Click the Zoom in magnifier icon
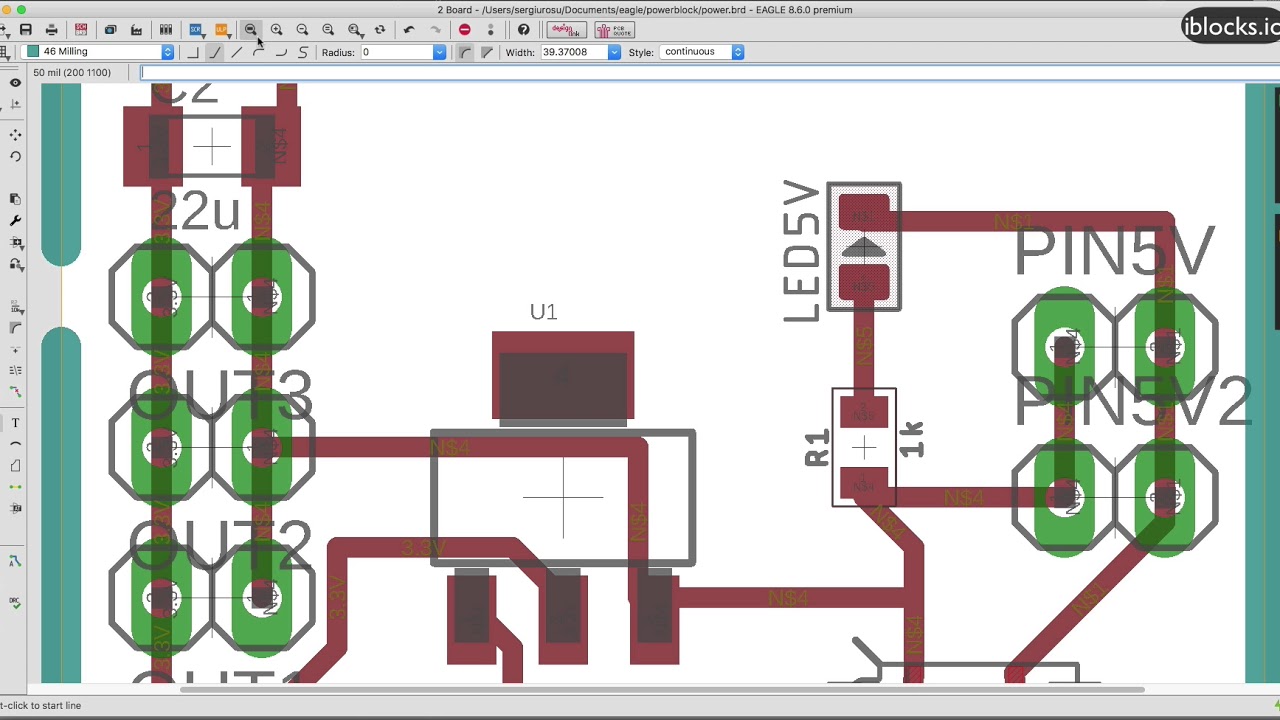 tap(276, 30)
